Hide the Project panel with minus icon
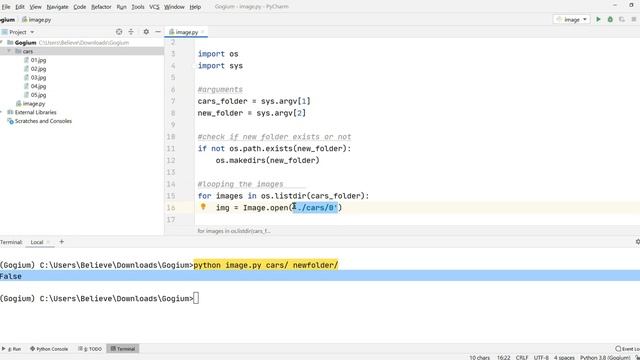 coord(158,32)
